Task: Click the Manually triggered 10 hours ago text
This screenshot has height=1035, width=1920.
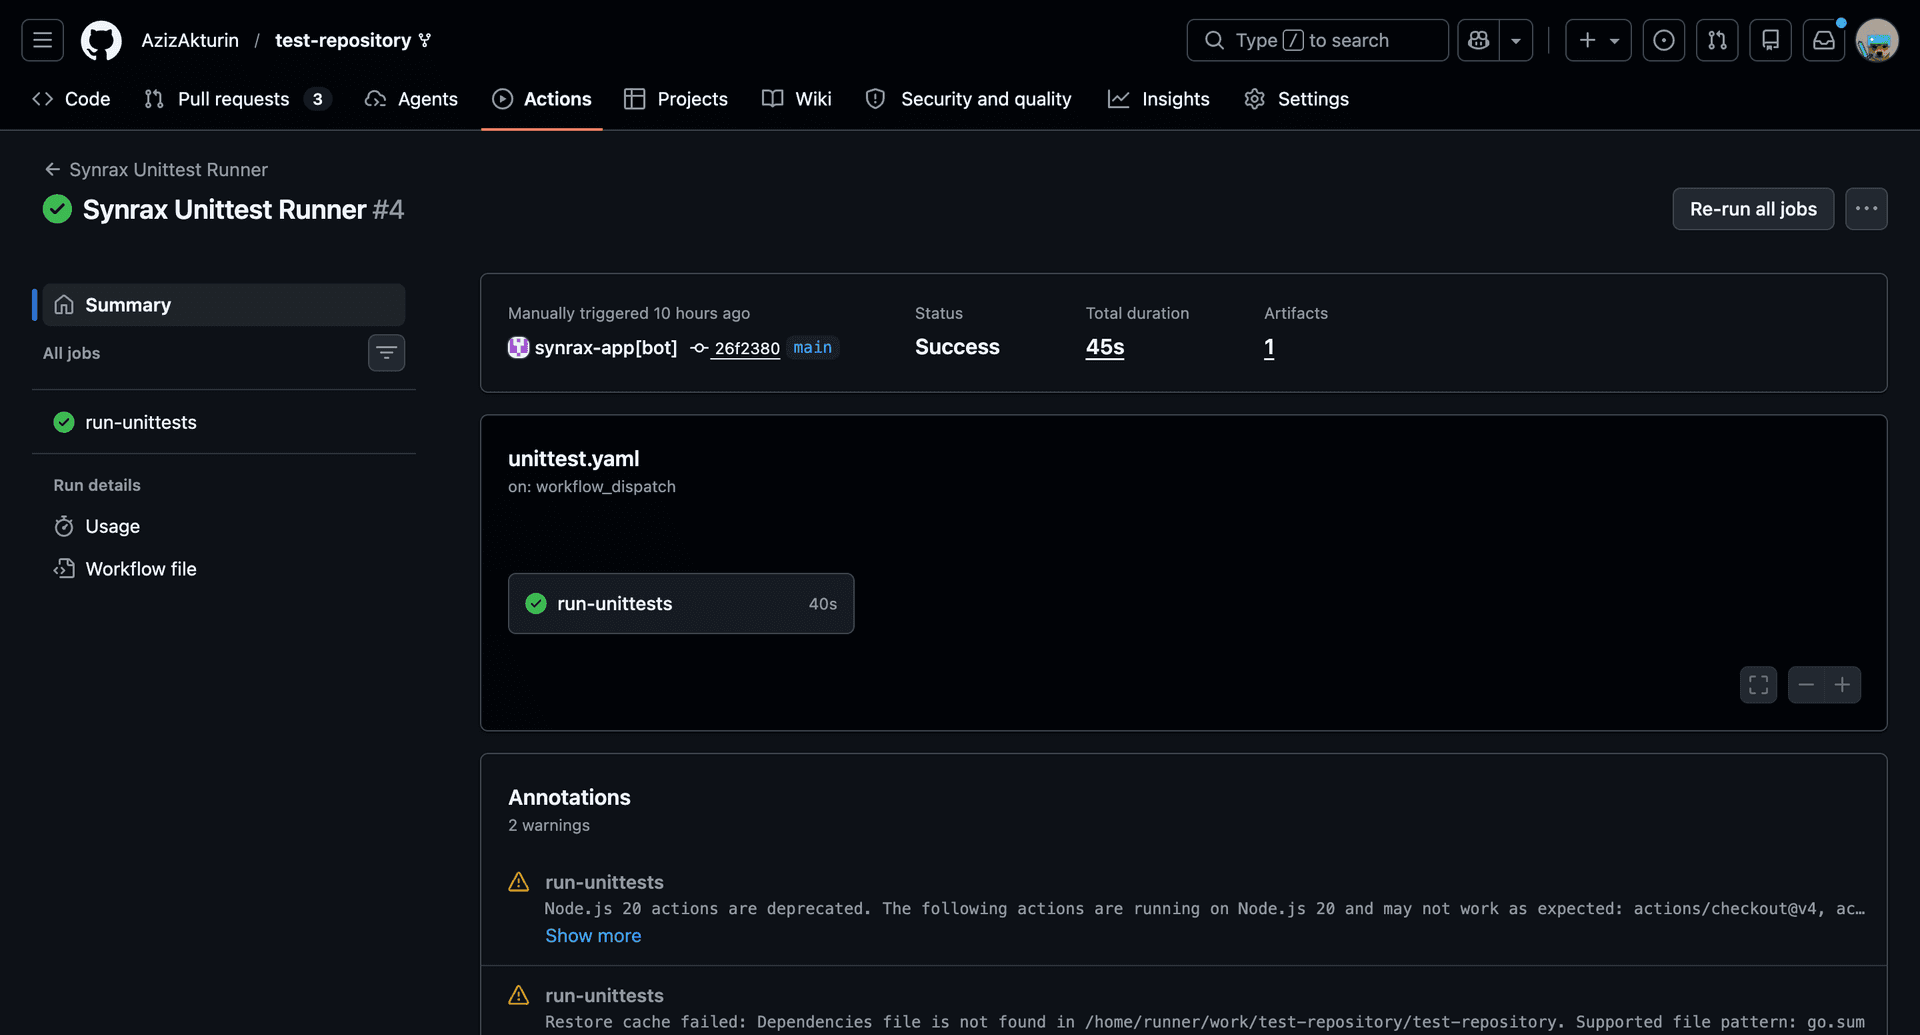Action: click(629, 313)
